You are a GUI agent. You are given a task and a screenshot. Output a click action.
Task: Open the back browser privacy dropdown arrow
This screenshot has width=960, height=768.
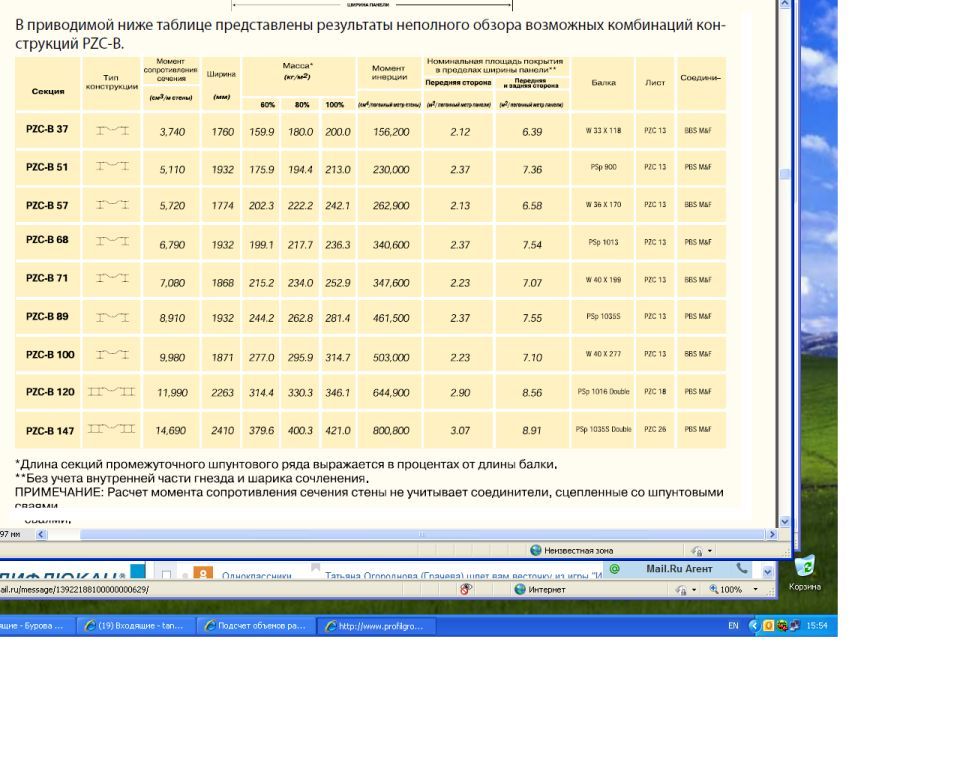pyautogui.click(x=694, y=590)
